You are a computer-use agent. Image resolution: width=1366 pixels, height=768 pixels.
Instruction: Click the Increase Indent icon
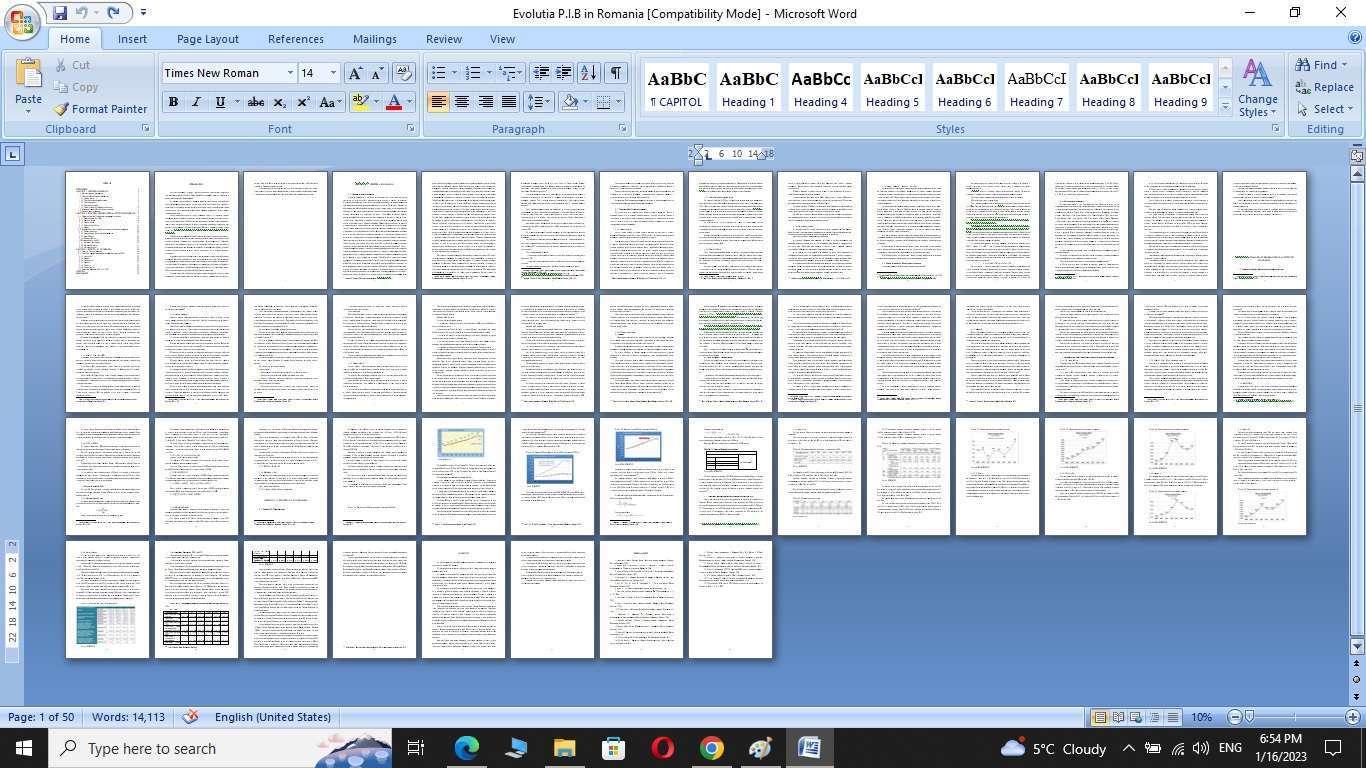coord(564,73)
